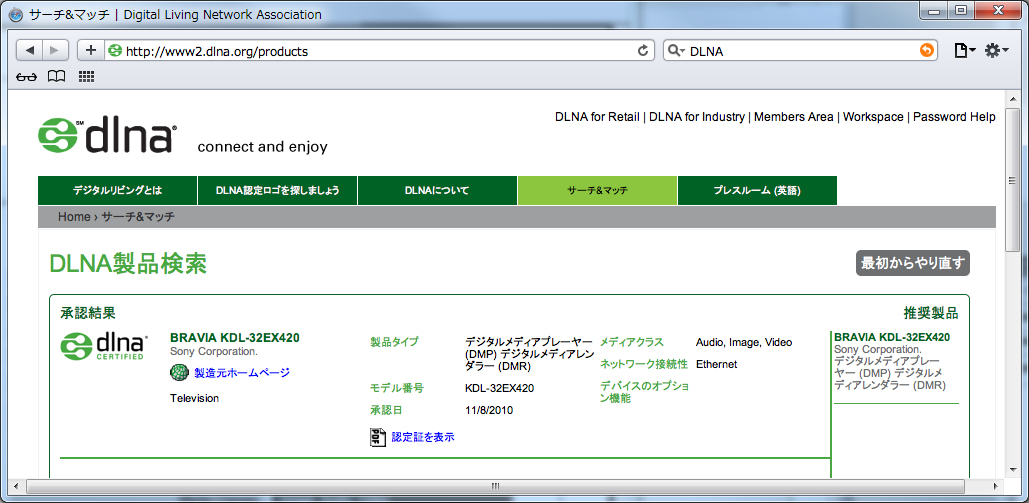Click the ネットワーク接続性 label

[x=644, y=364]
